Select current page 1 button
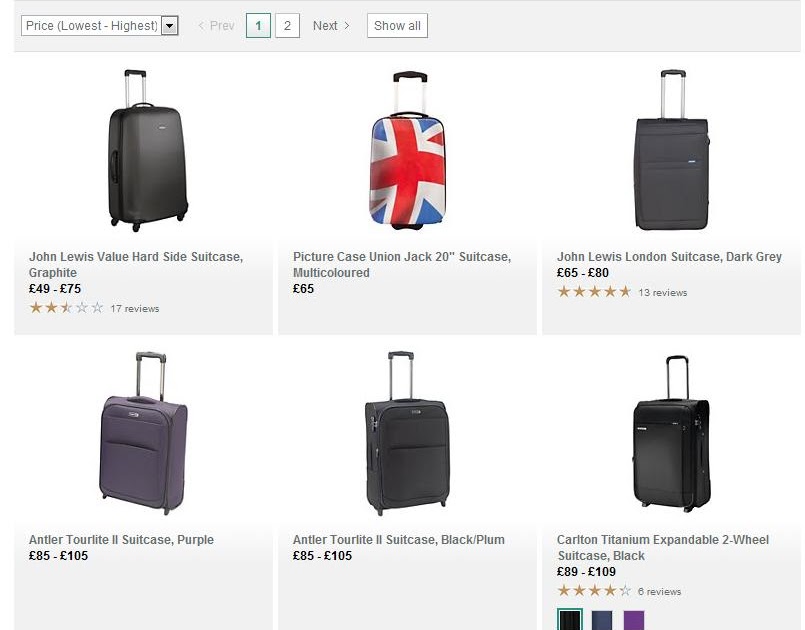Viewport: 805px width, 630px height. pyautogui.click(x=258, y=26)
